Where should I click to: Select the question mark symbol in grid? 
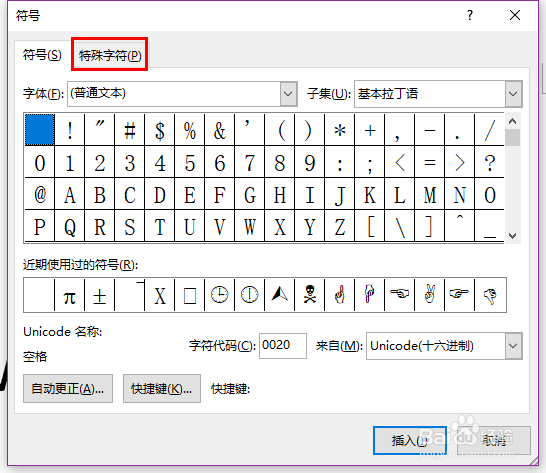[x=490, y=162]
